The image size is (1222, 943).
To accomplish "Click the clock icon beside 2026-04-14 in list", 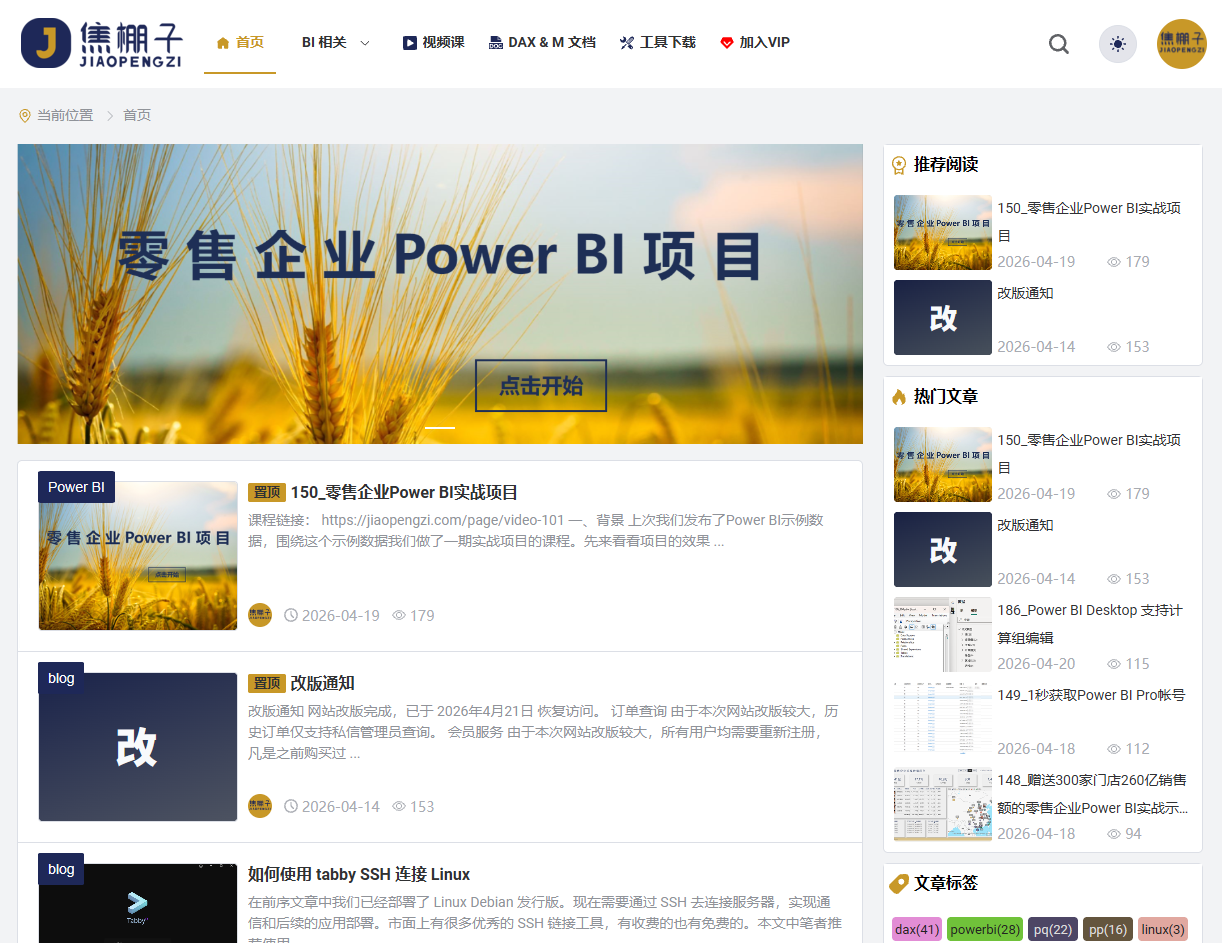I will pyautogui.click(x=291, y=806).
